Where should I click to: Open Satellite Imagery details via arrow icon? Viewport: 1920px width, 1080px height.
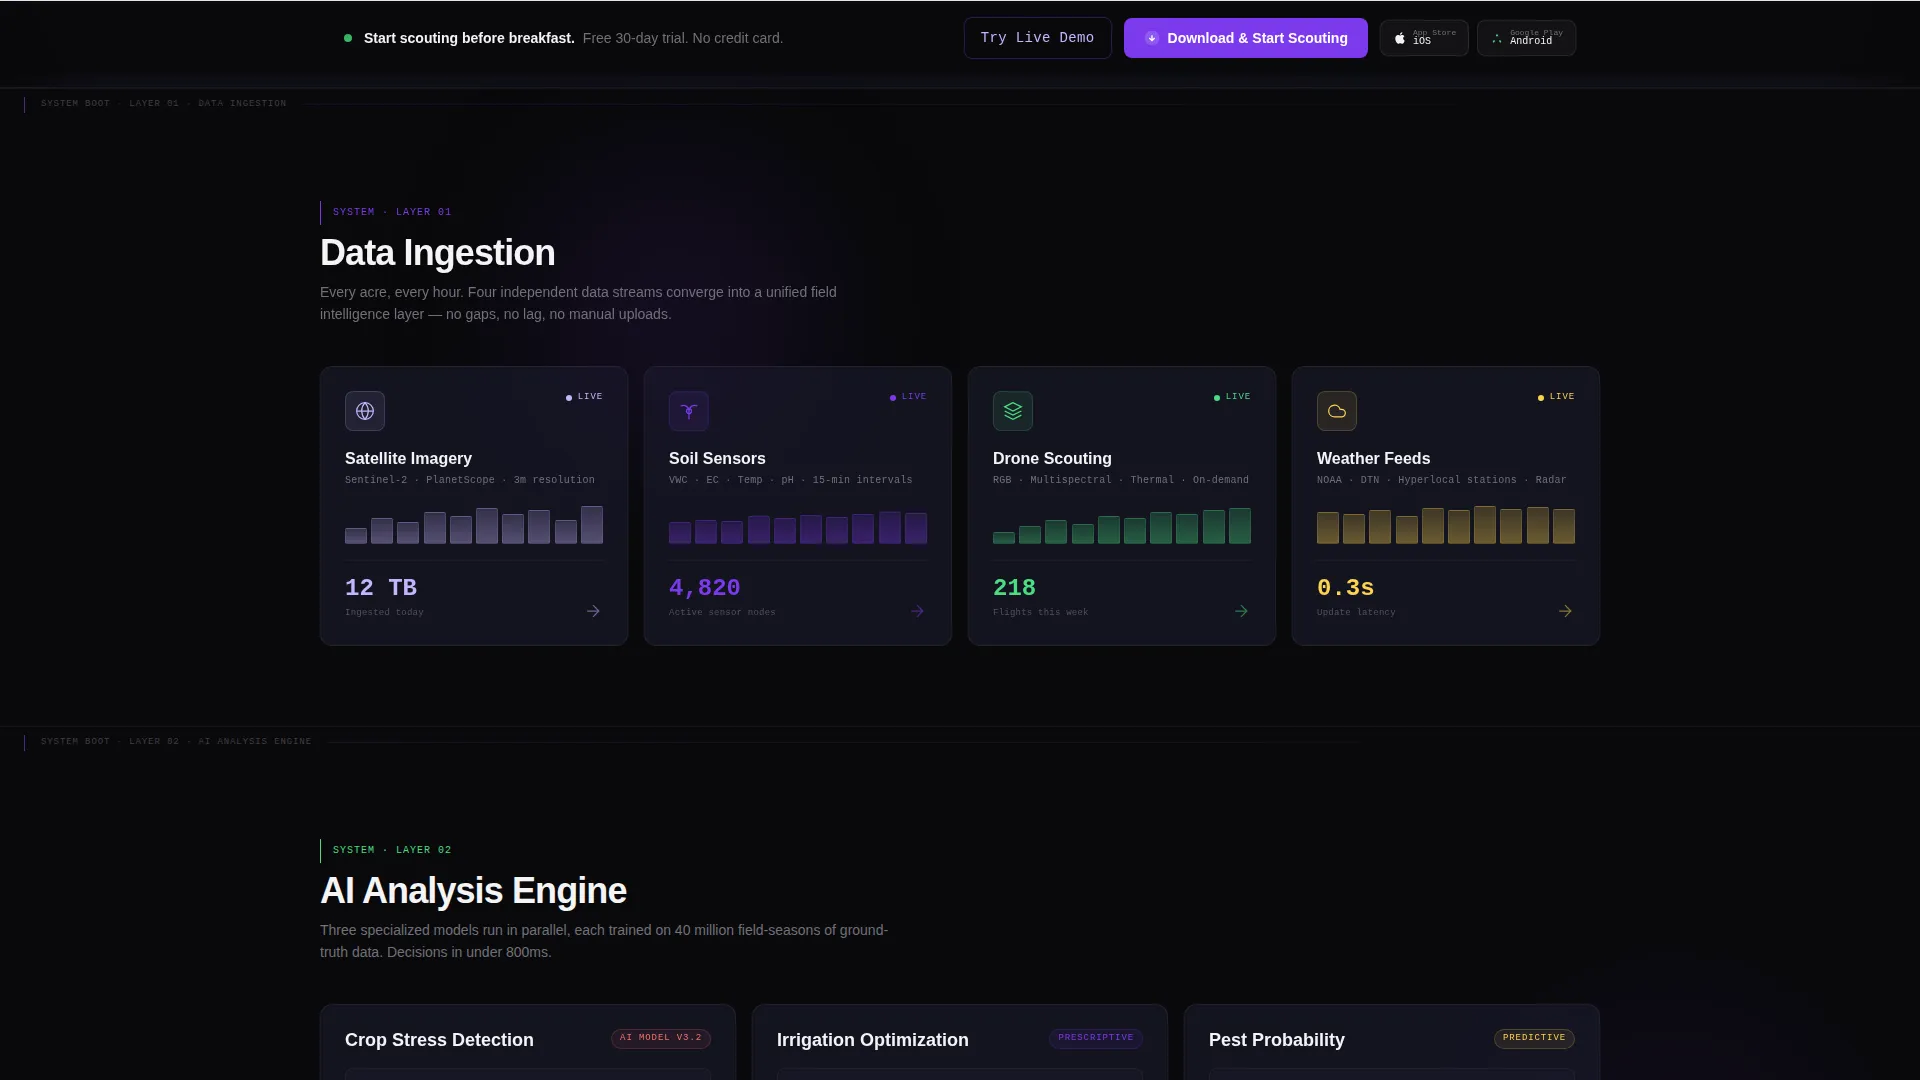(593, 611)
